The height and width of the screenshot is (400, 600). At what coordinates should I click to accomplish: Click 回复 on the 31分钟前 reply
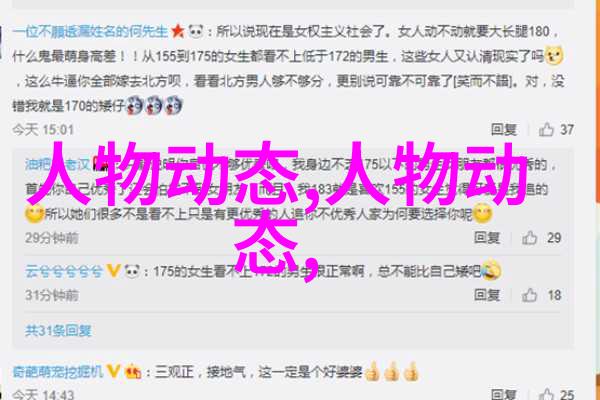(x=487, y=295)
